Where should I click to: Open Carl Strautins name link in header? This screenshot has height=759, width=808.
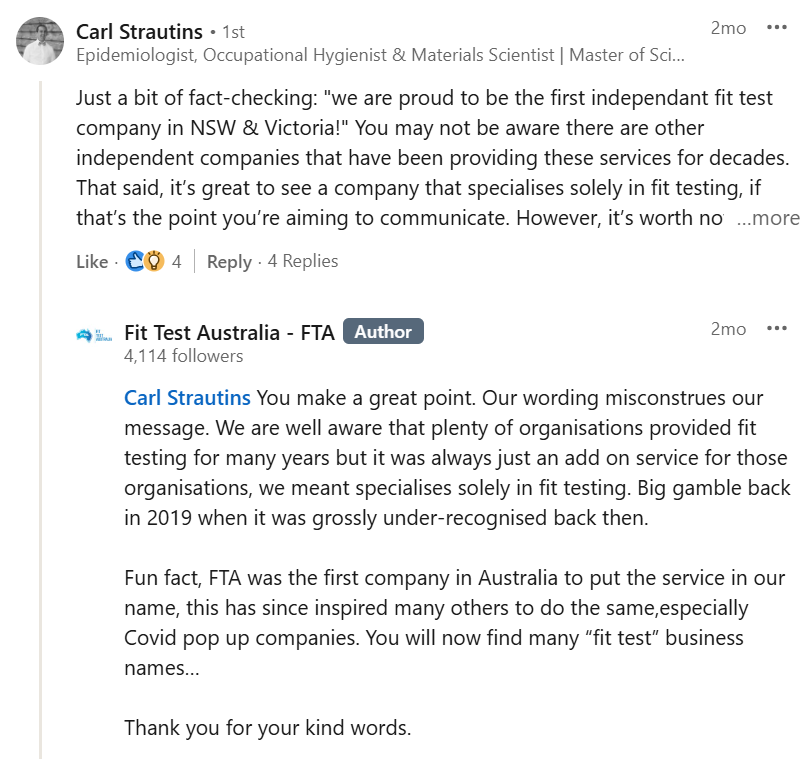click(x=139, y=32)
